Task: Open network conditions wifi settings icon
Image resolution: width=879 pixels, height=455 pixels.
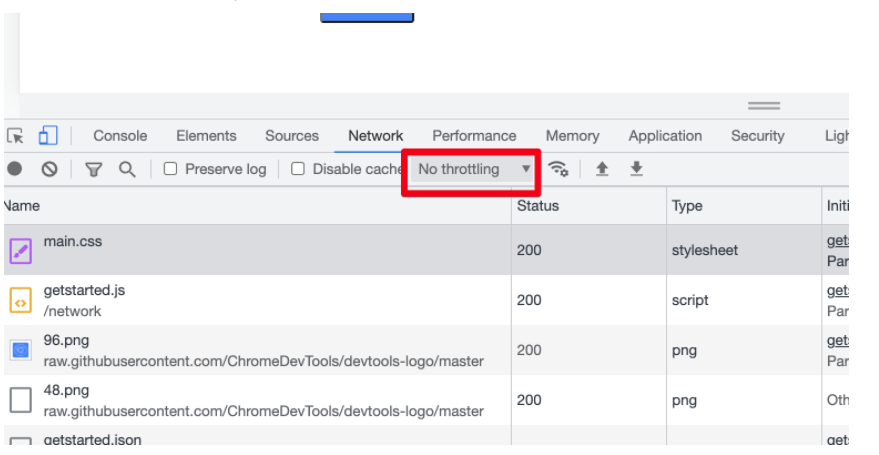Action: coord(558,169)
